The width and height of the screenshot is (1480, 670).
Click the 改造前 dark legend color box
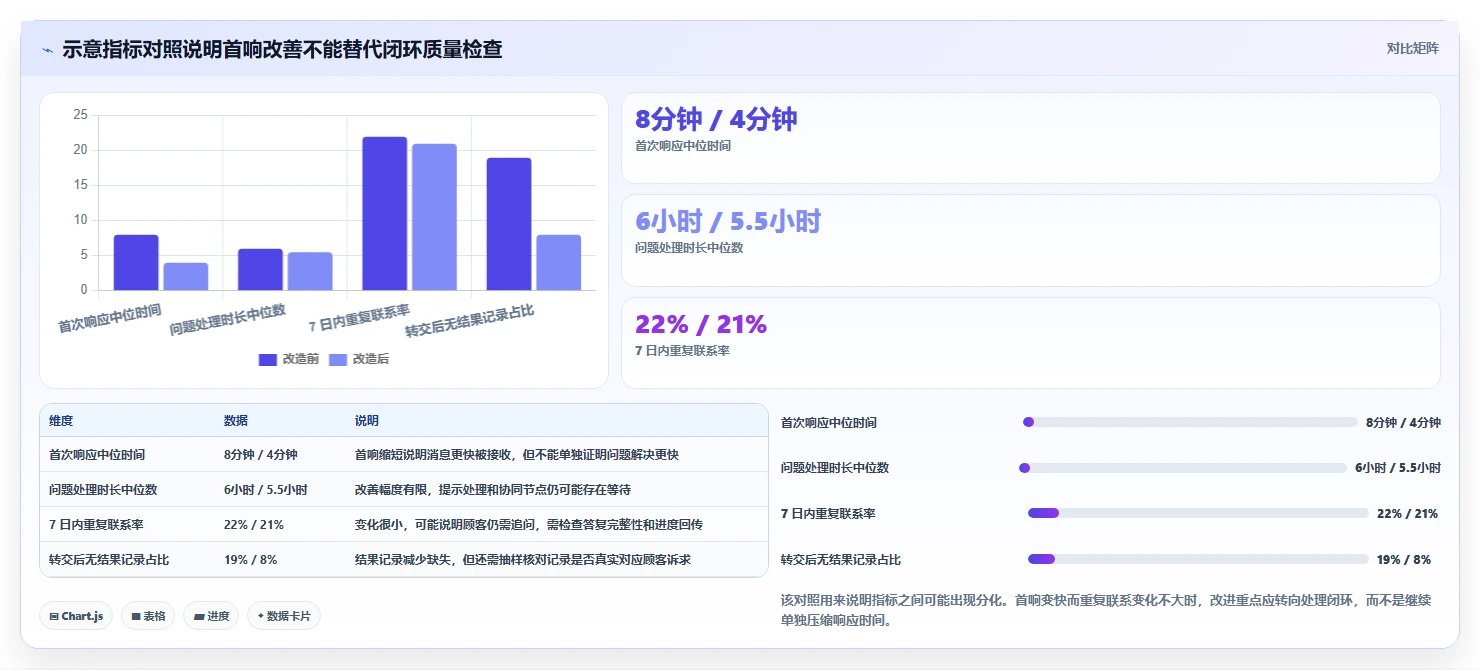[268, 360]
